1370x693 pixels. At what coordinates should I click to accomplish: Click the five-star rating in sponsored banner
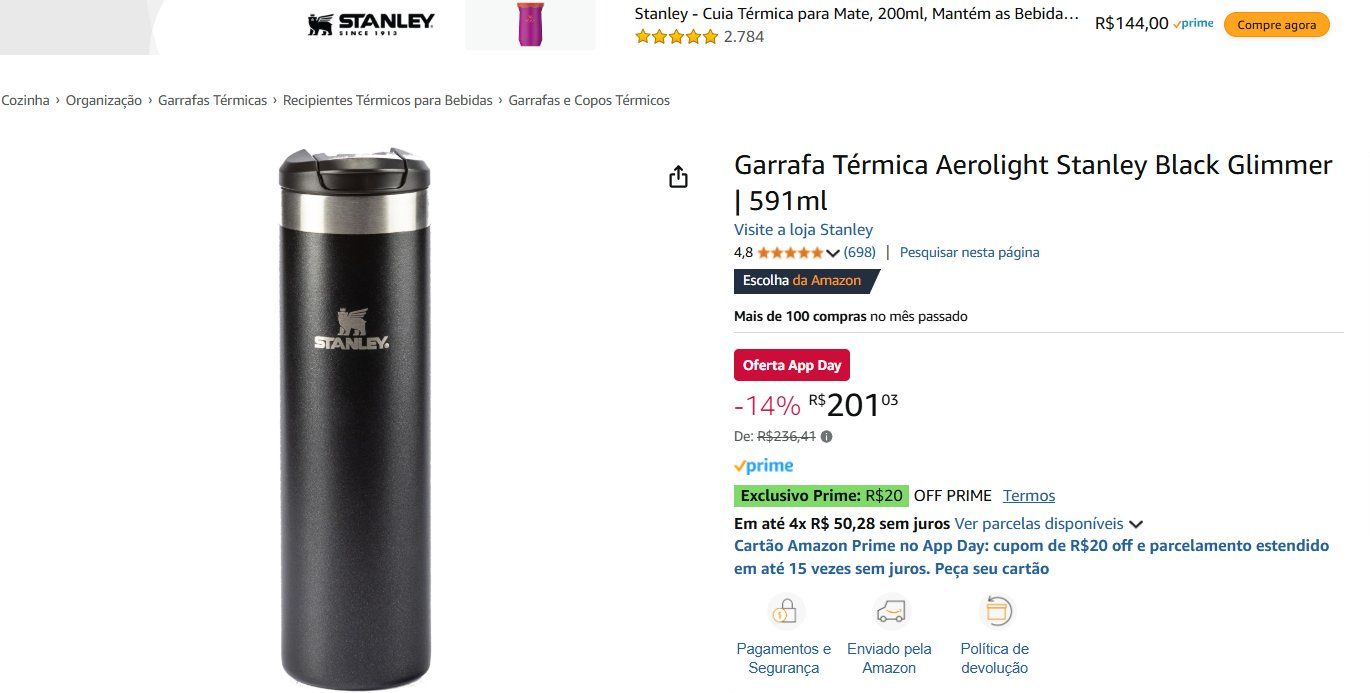click(x=677, y=37)
